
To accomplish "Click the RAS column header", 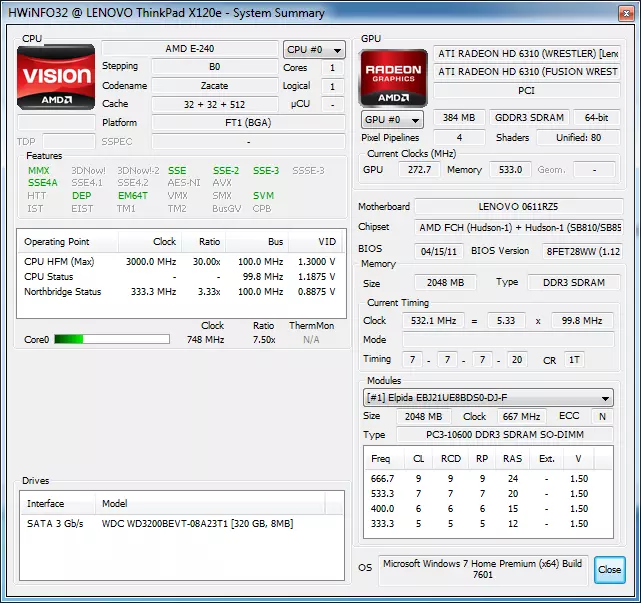I will (512, 459).
